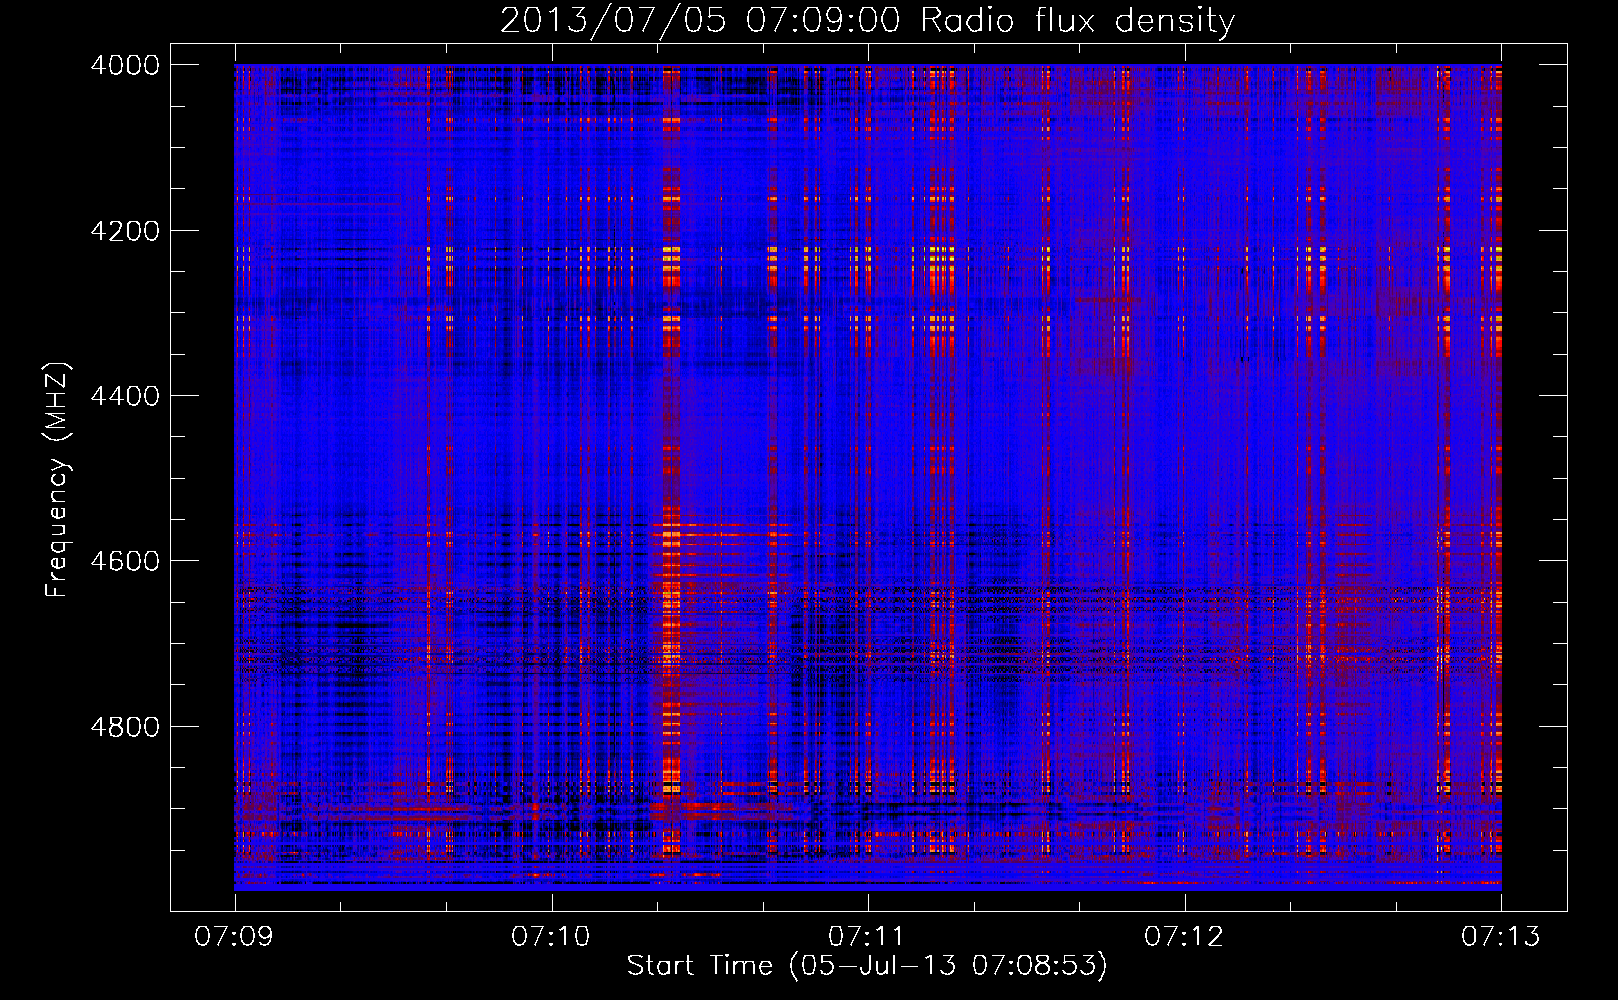The image size is (1618, 1000).
Task: Click the 4400 frequency tick label
Action: coord(125,396)
